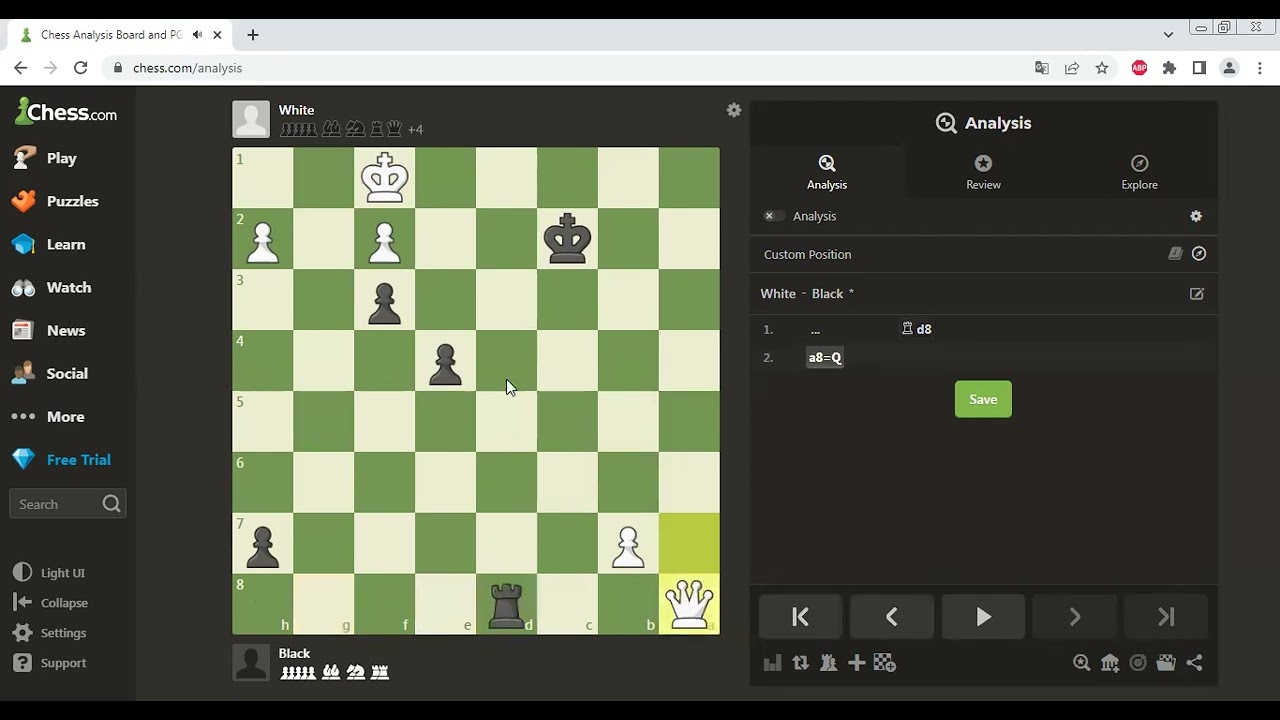Image resolution: width=1280 pixels, height=720 pixels.
Task: Open Social from sidebar
Action: click(x=68, y=373)
